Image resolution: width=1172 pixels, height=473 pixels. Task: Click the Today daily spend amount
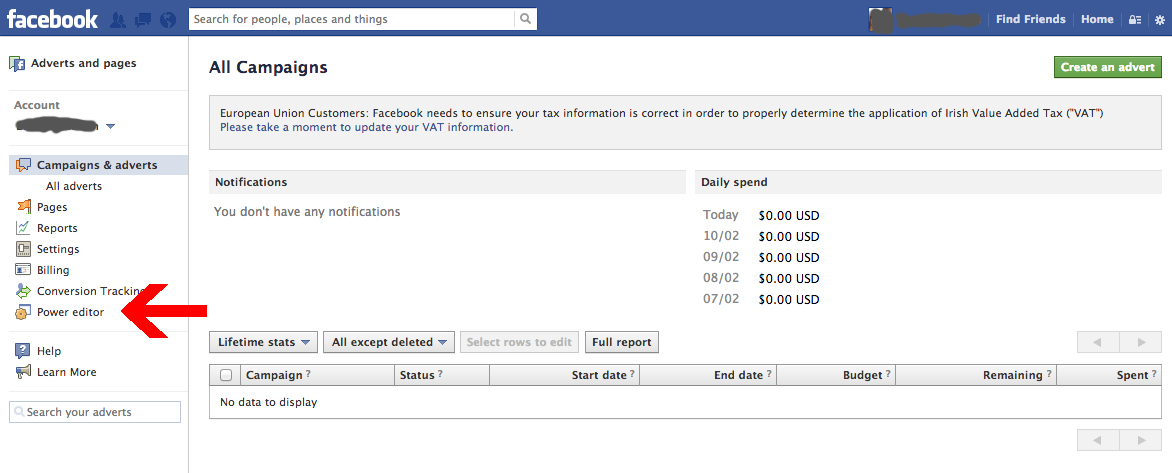pyautogui.click(x=789, y=216)
